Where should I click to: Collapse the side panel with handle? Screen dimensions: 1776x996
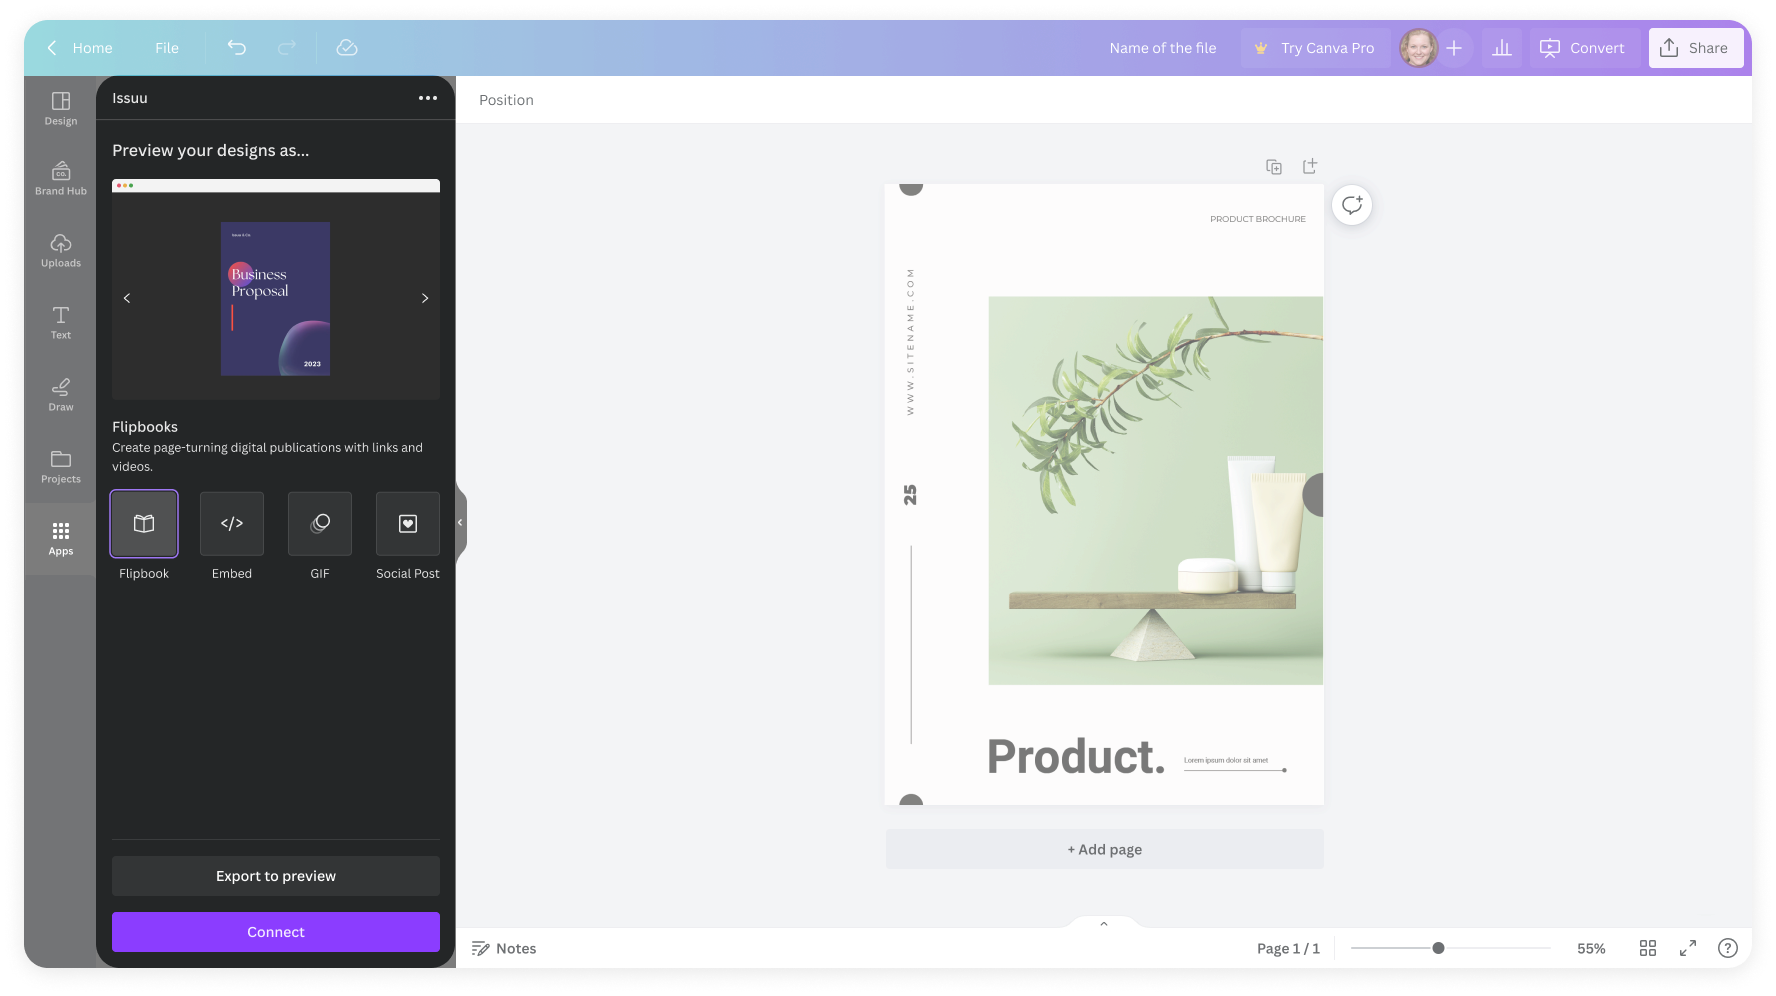point(461,522)
